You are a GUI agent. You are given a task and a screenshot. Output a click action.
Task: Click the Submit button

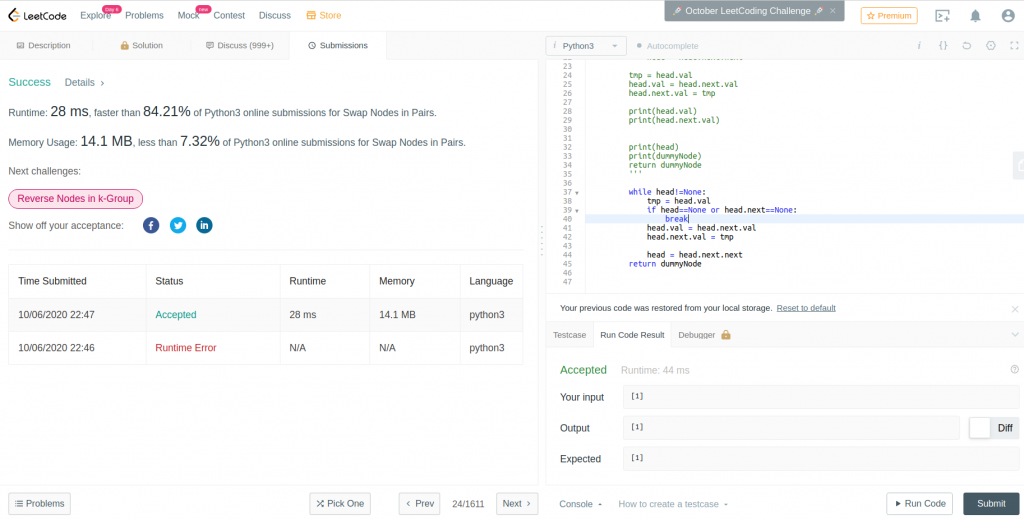(991, 504)
